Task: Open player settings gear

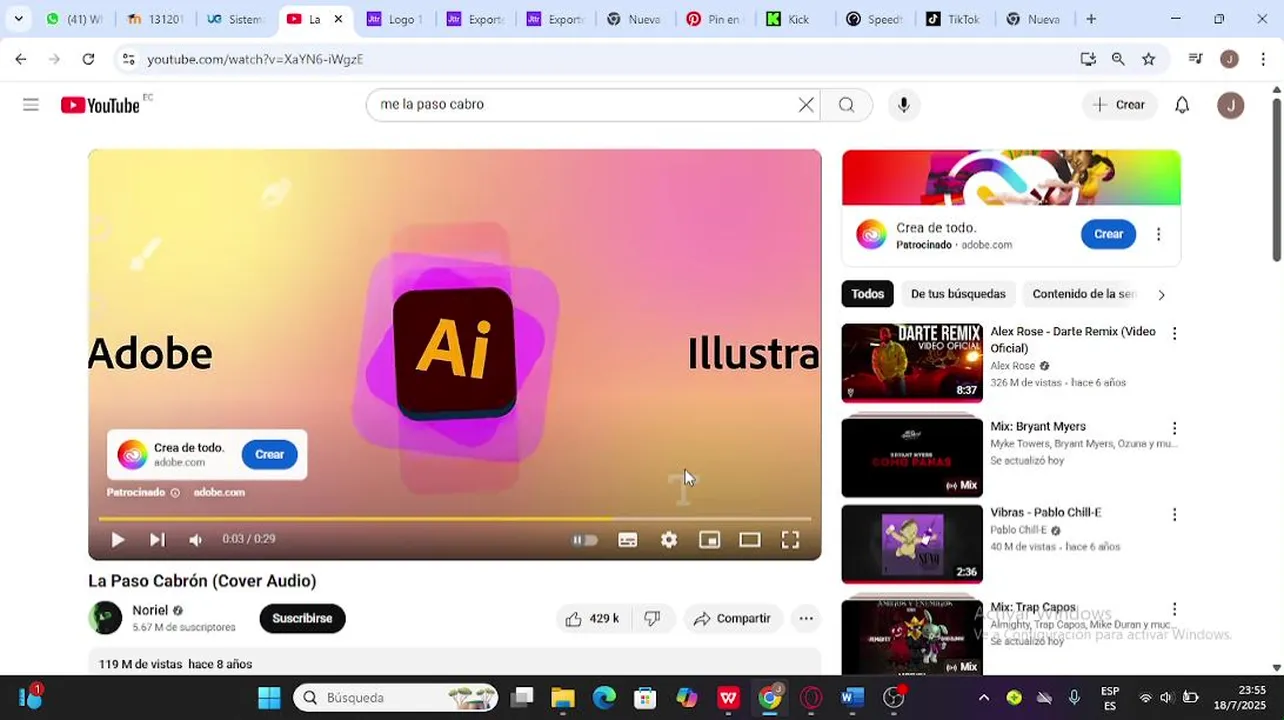Action: coord(669,540)
